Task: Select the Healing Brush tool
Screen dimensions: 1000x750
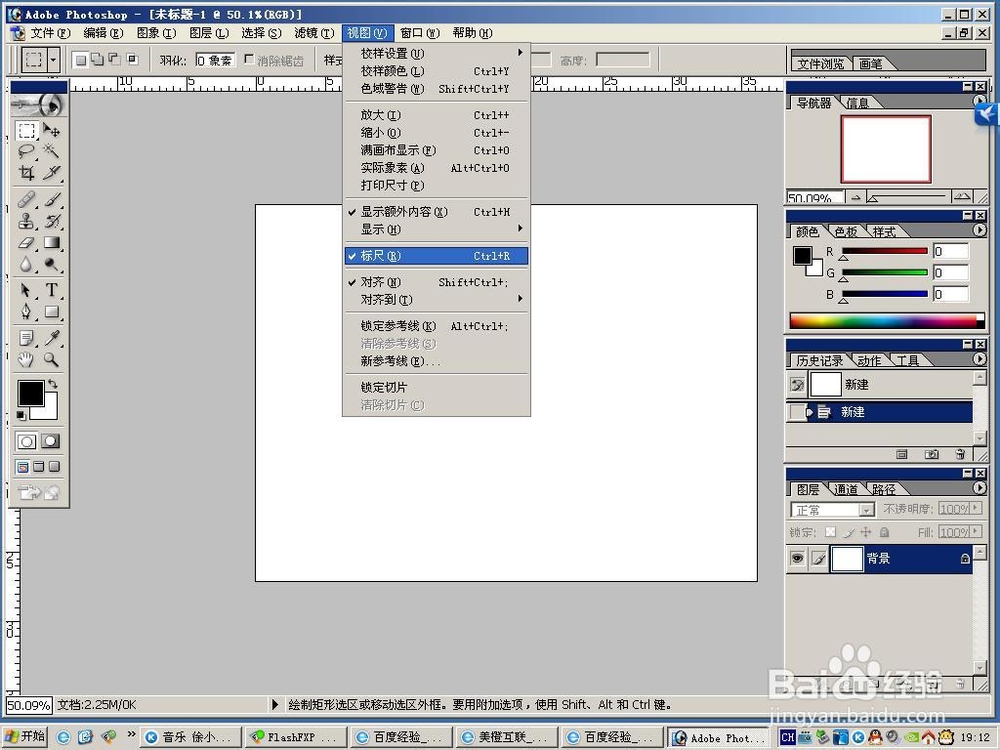Action: (26, 200)
